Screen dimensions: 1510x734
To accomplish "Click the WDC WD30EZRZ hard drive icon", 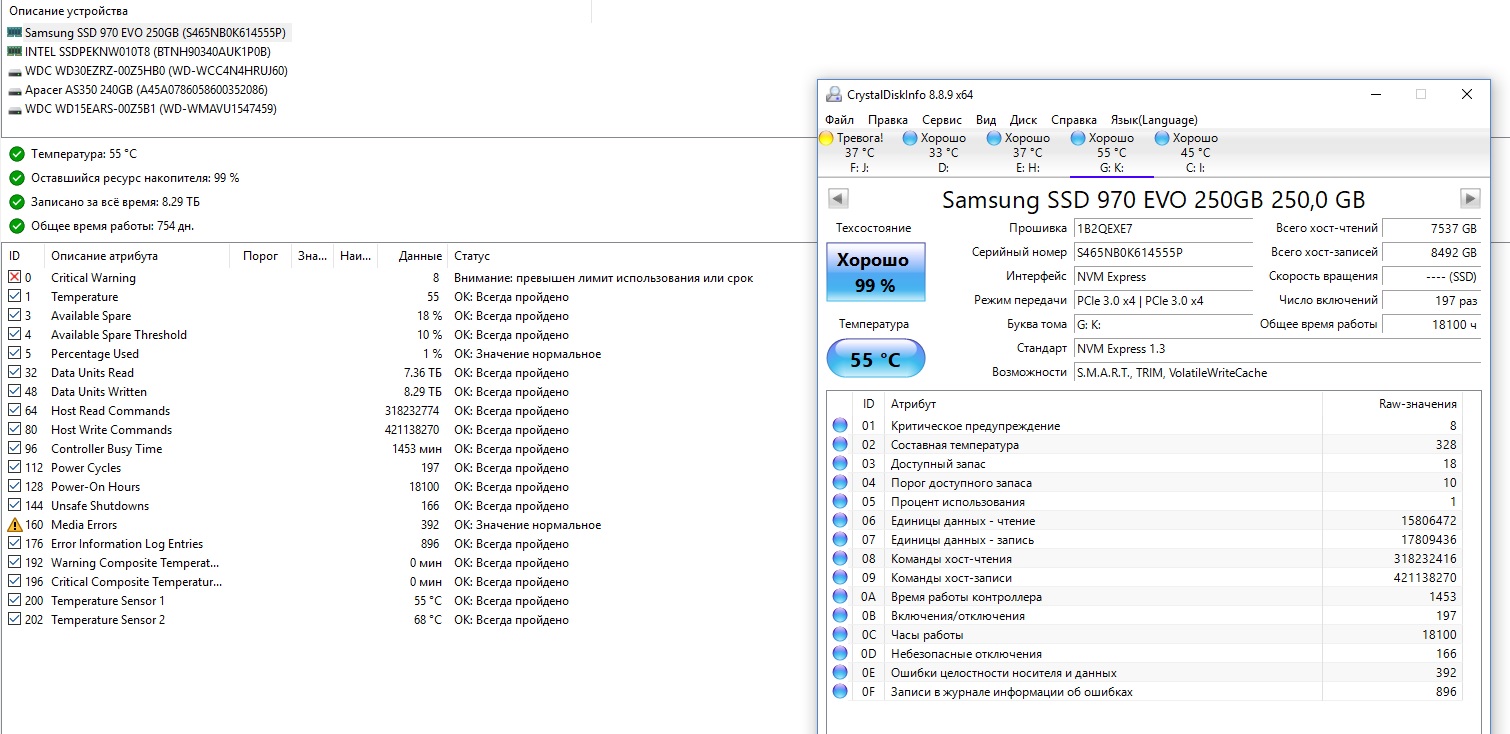I will point(14,71).
